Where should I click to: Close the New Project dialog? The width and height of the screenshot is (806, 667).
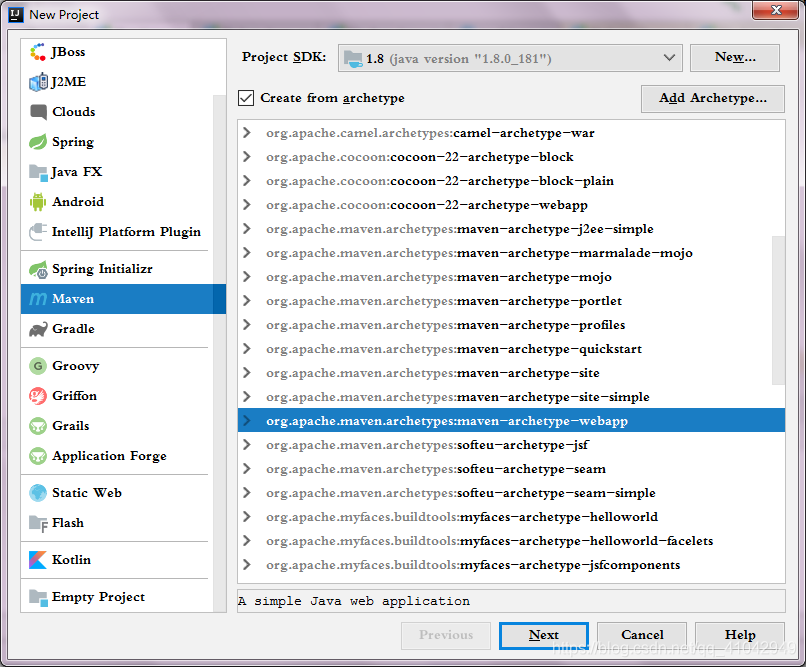[x=776, y=10]
